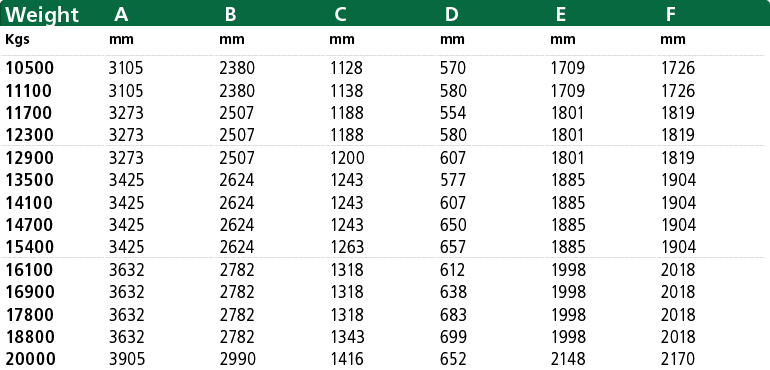Select the 20000 weight row

(x=385, y=359)
